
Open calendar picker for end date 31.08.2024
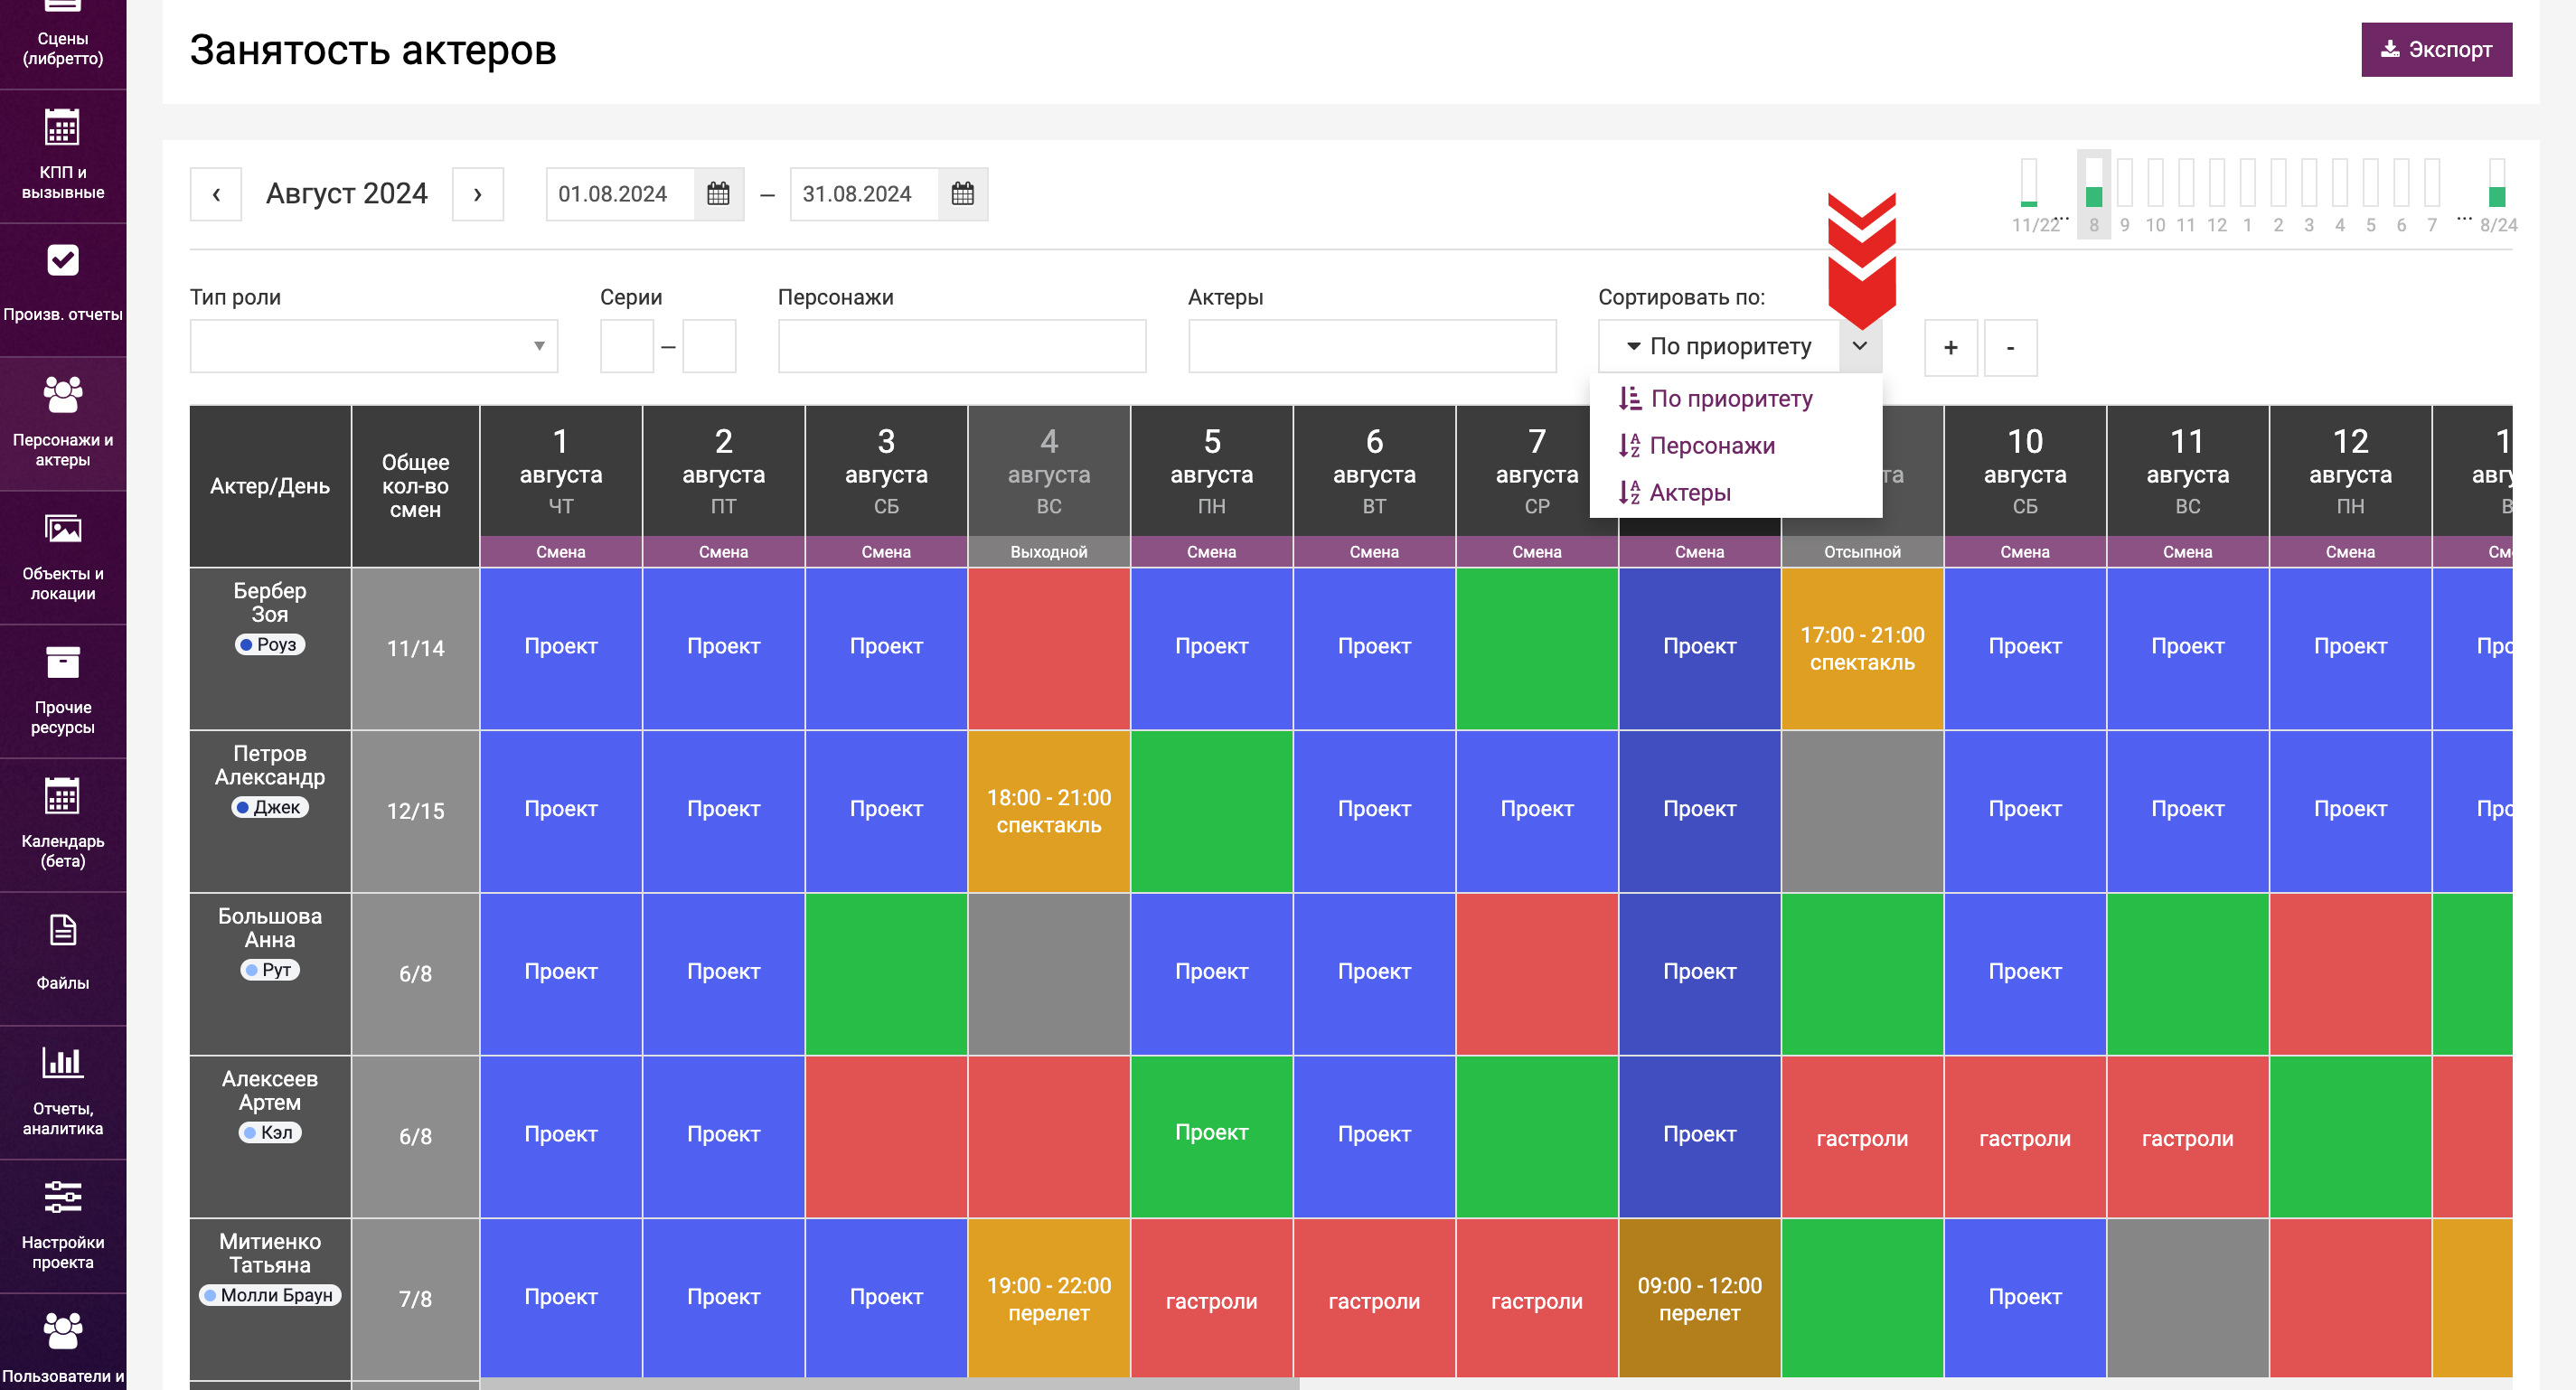click(962, 194)
